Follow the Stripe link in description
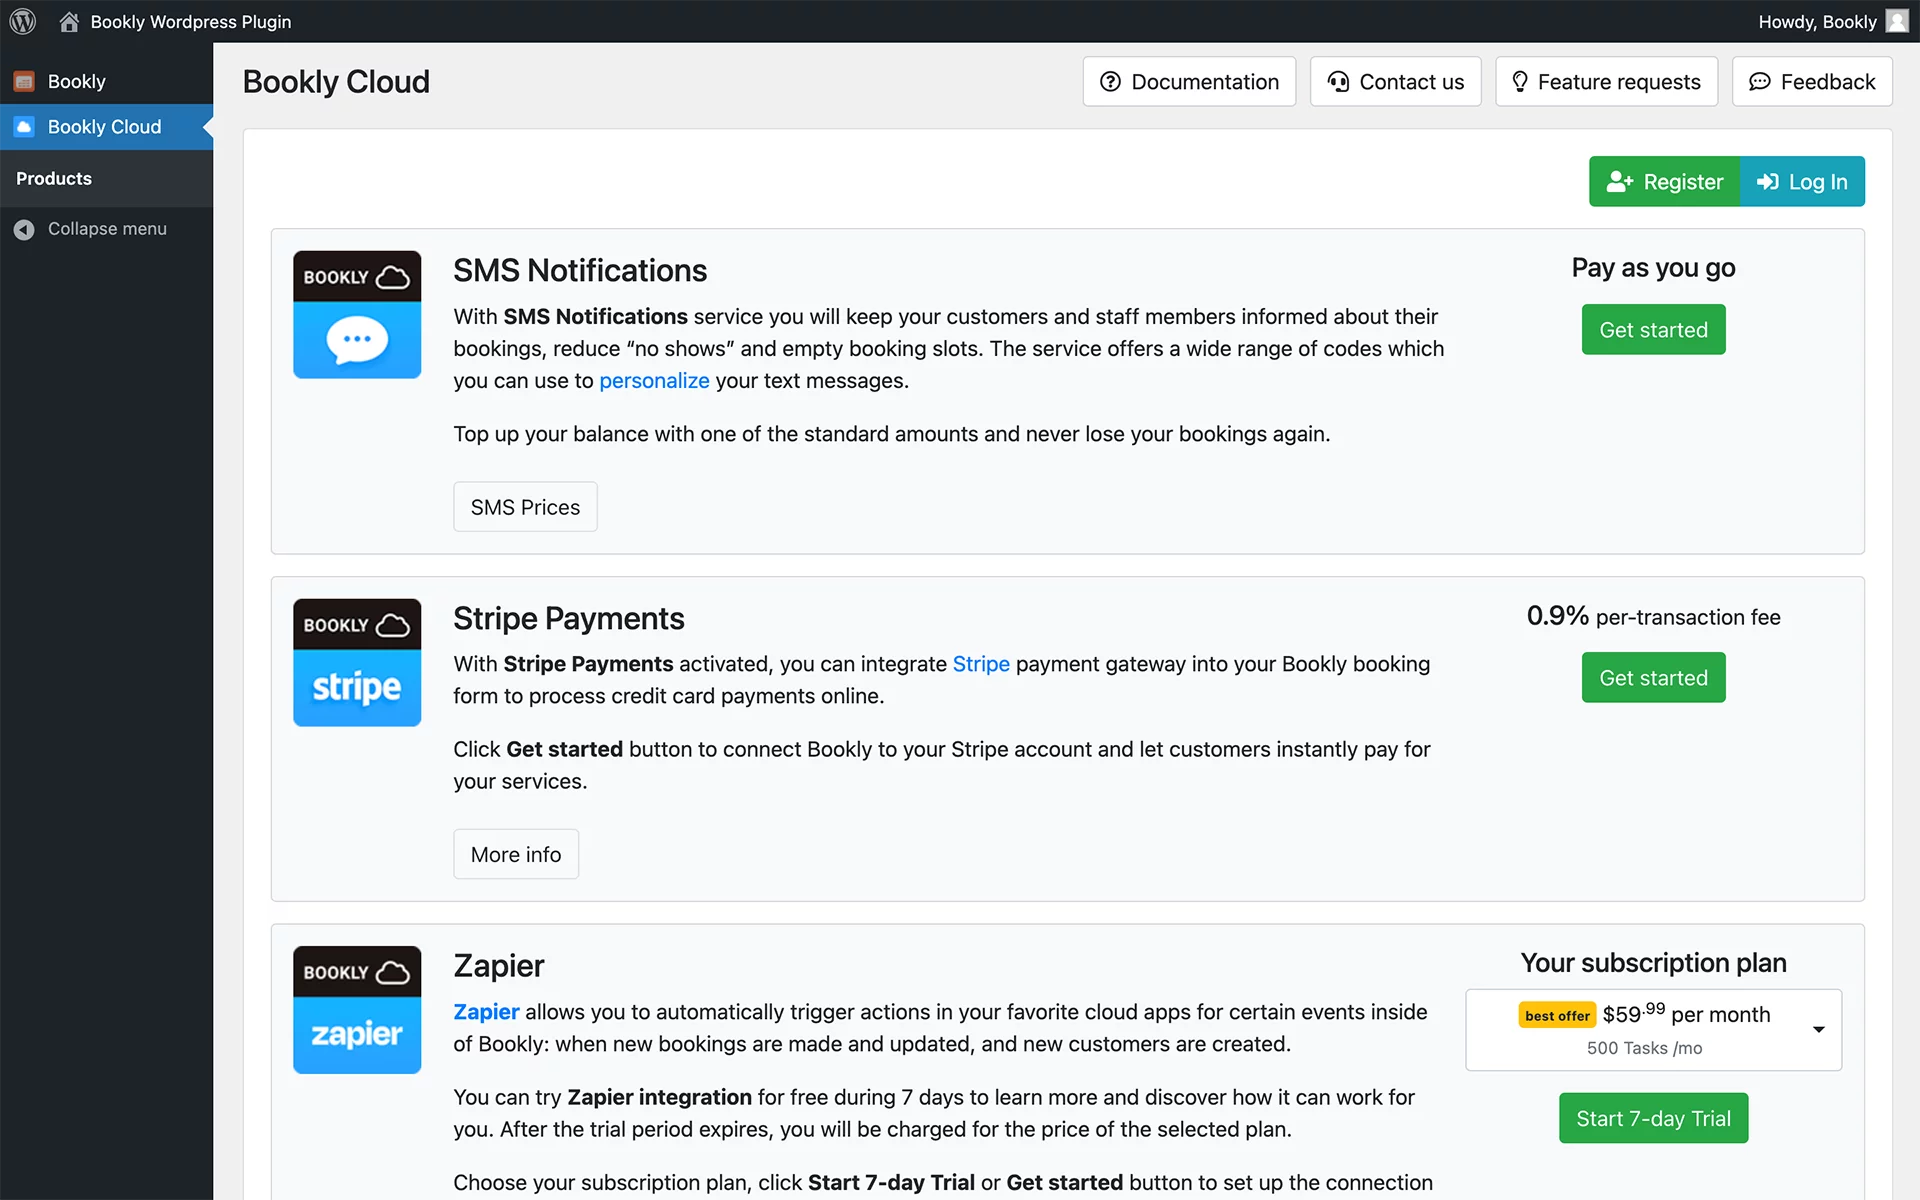The height and width of the screenshot is (1200, 1920). coord(981,664)
